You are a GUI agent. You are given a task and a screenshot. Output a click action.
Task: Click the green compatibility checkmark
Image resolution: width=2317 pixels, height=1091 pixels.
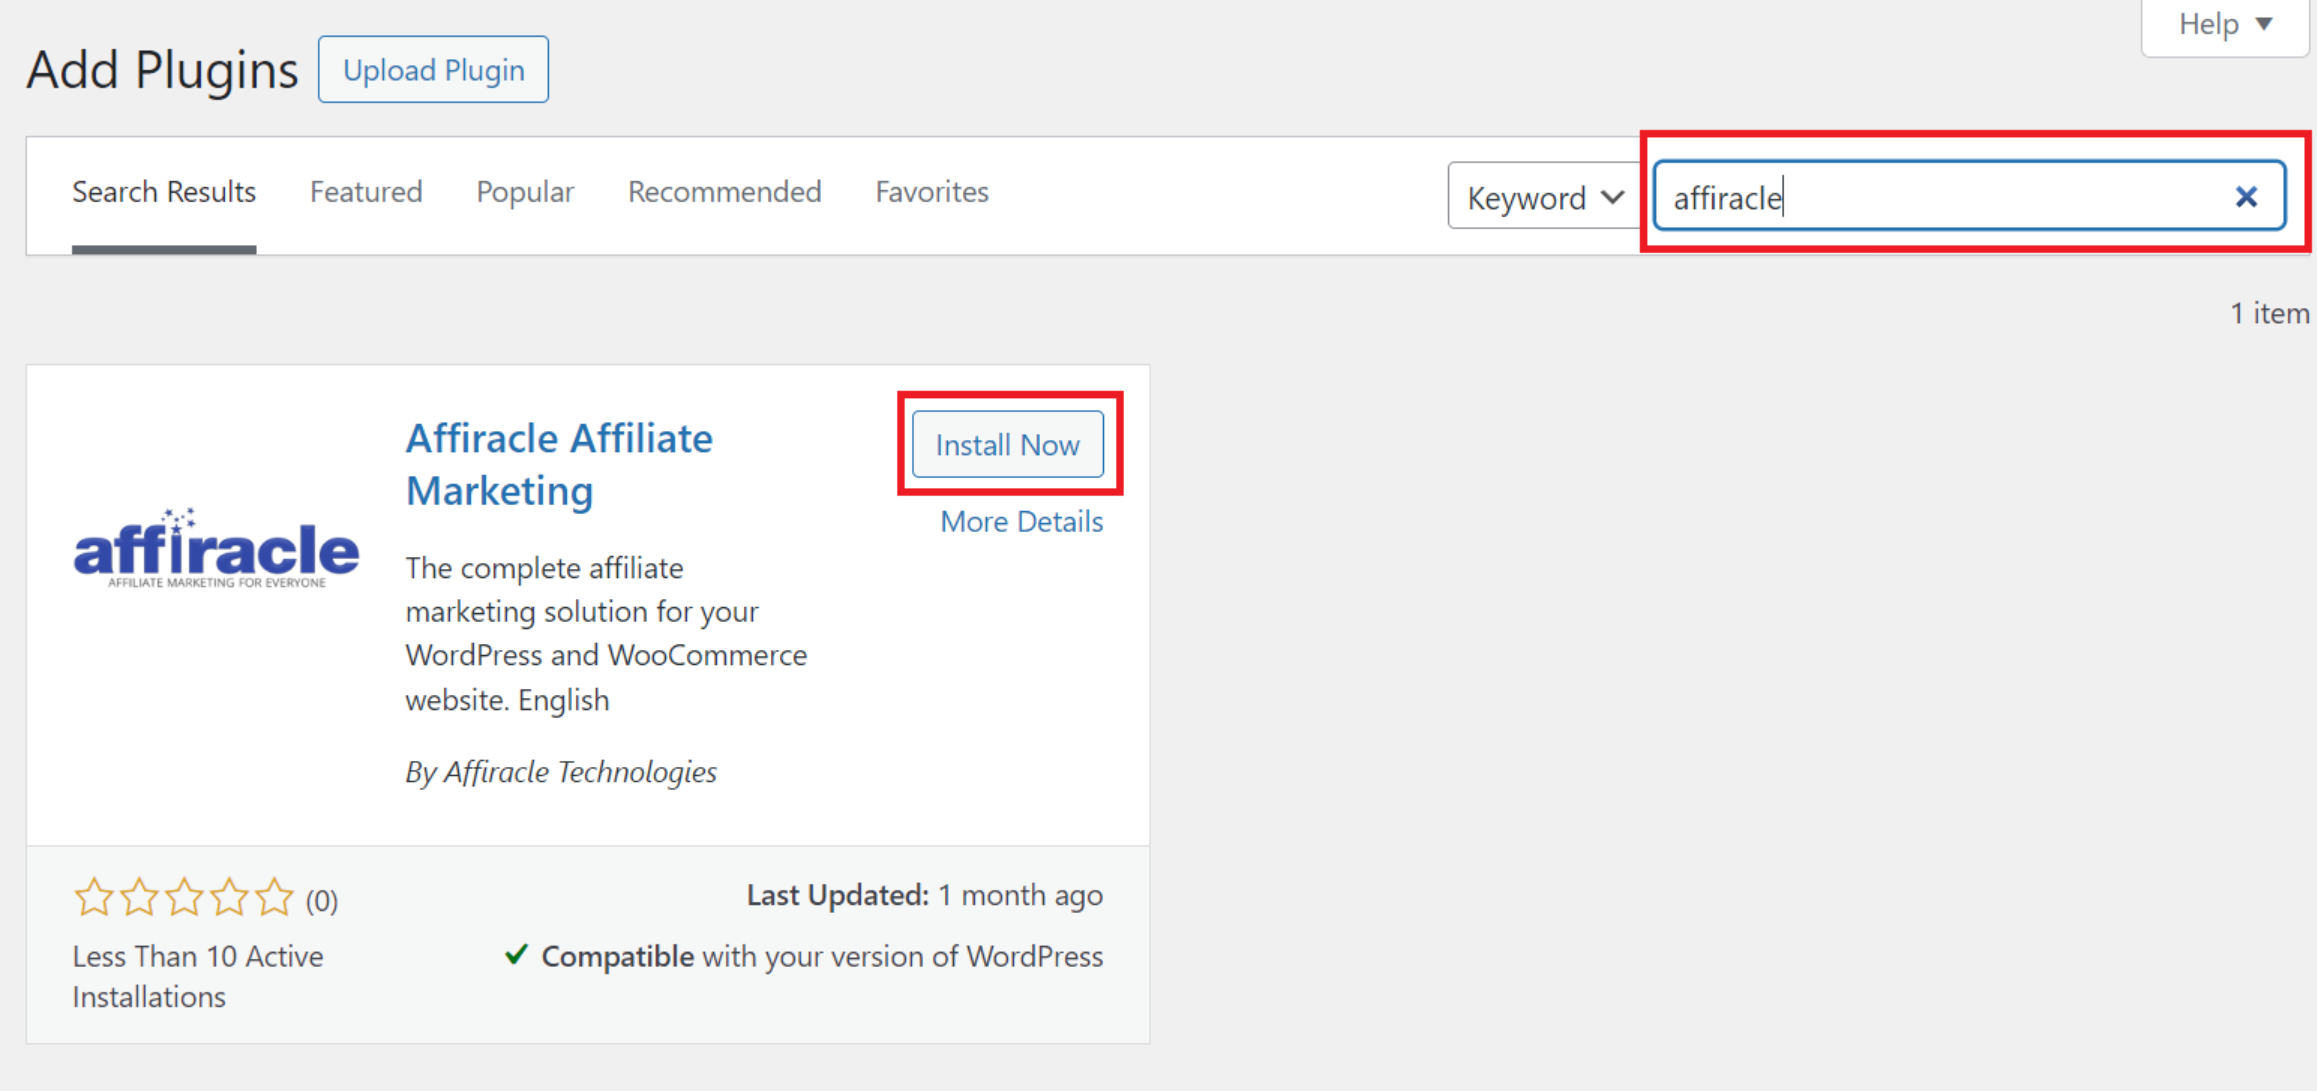pos(516,955)
